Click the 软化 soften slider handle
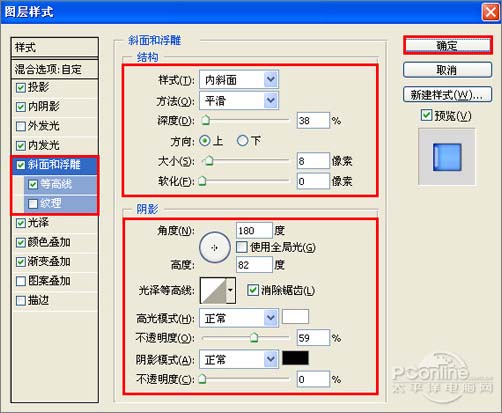The image size is (502, 413). (202, 181)
